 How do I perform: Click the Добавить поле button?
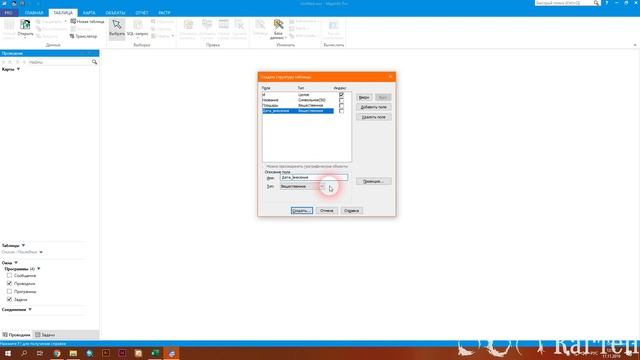click(x=373, y=107)
